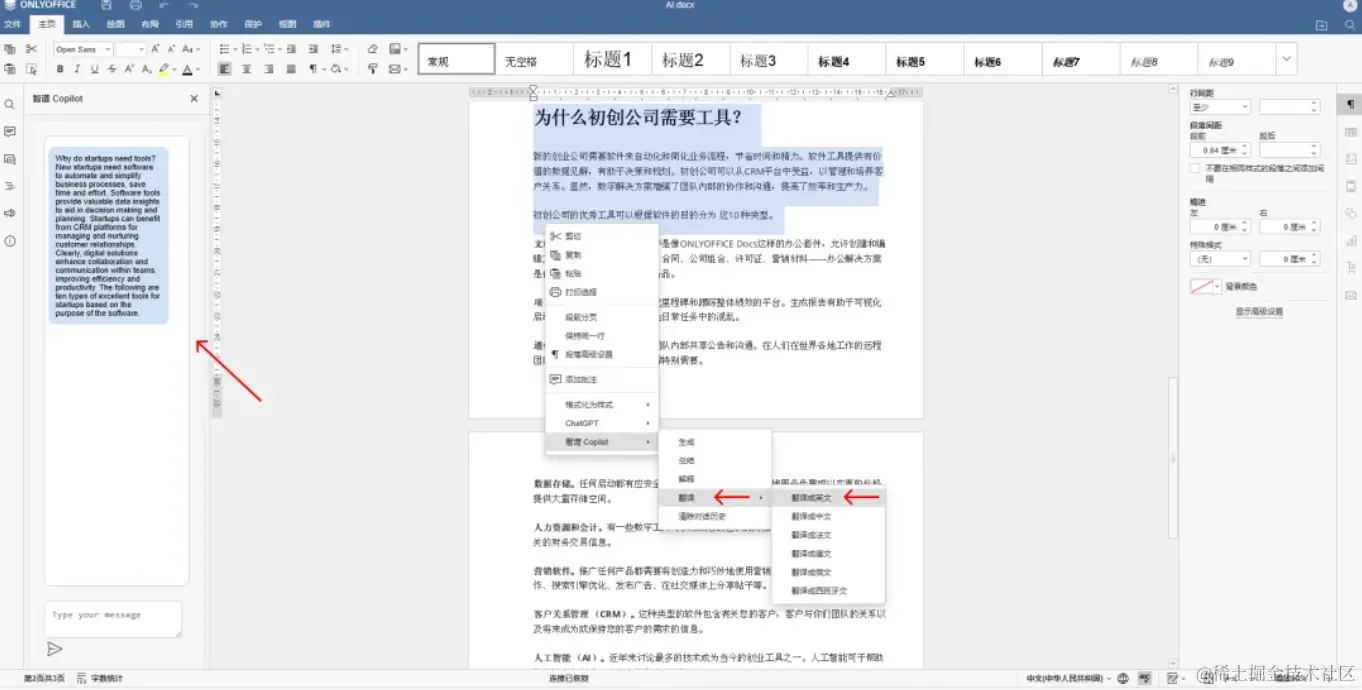Pick the 背景颜色 background color swatch
The image size is (1362, 690).
tap(1202, 286)
